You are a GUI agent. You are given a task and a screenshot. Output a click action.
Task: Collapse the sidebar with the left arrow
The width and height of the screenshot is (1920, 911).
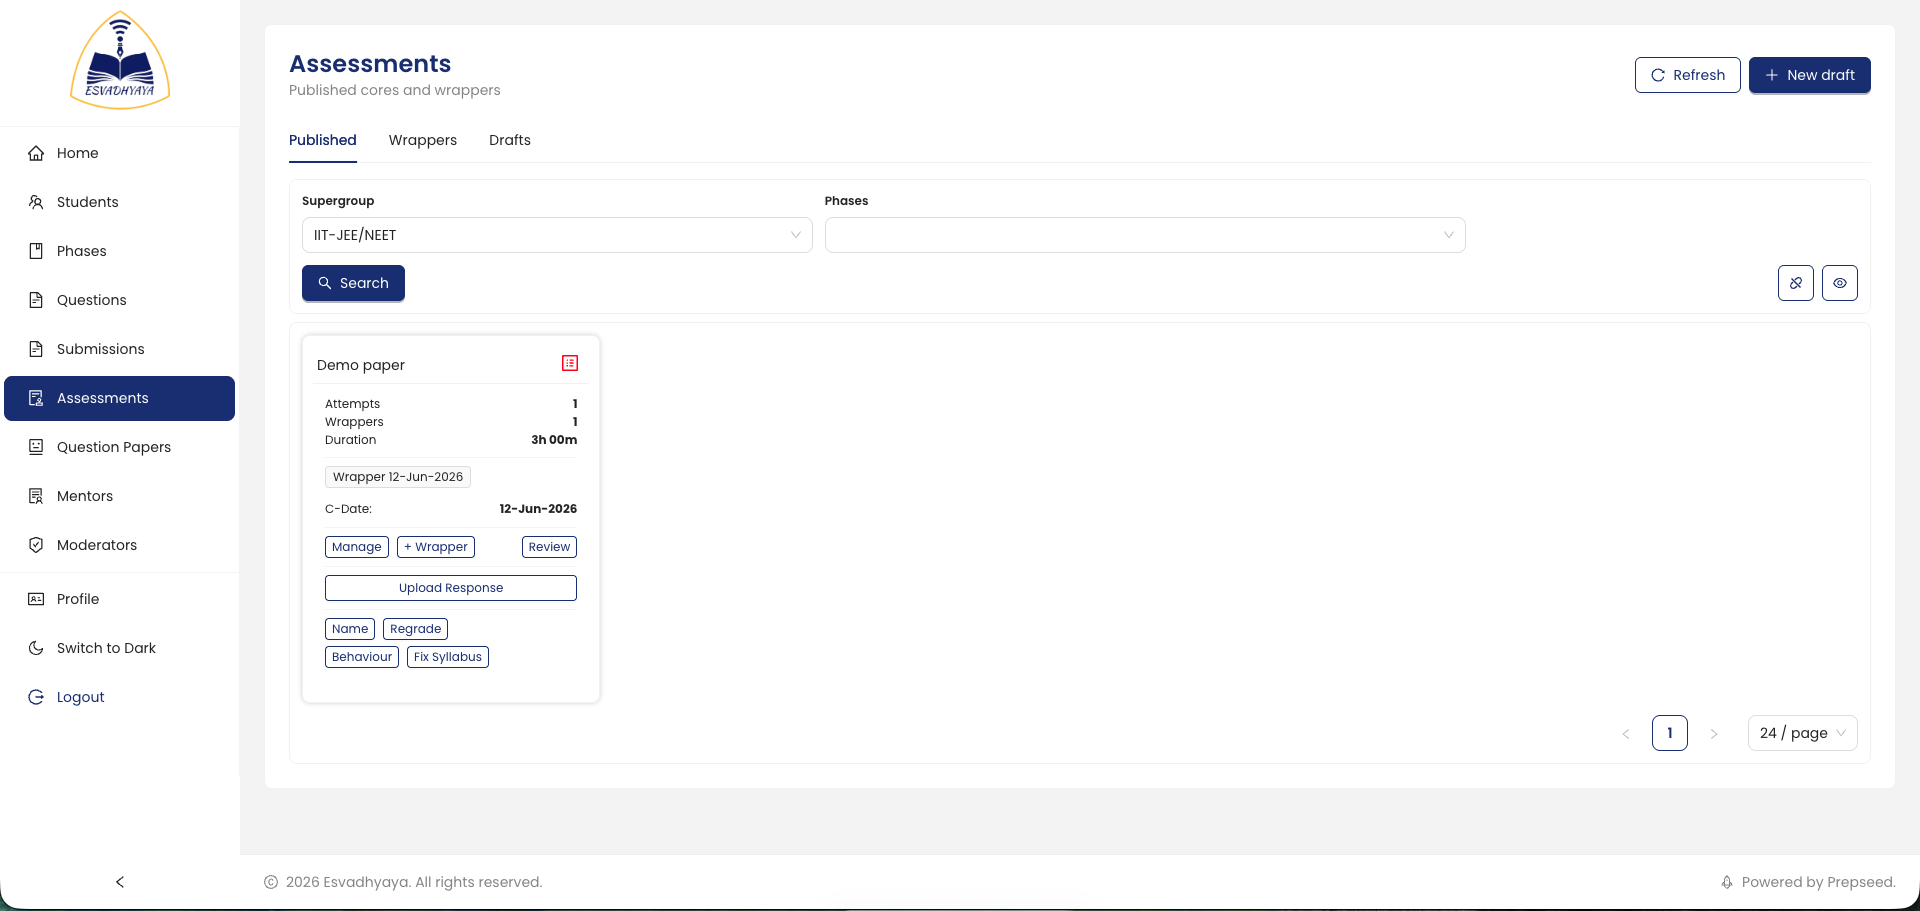click(x=120, y=882)
